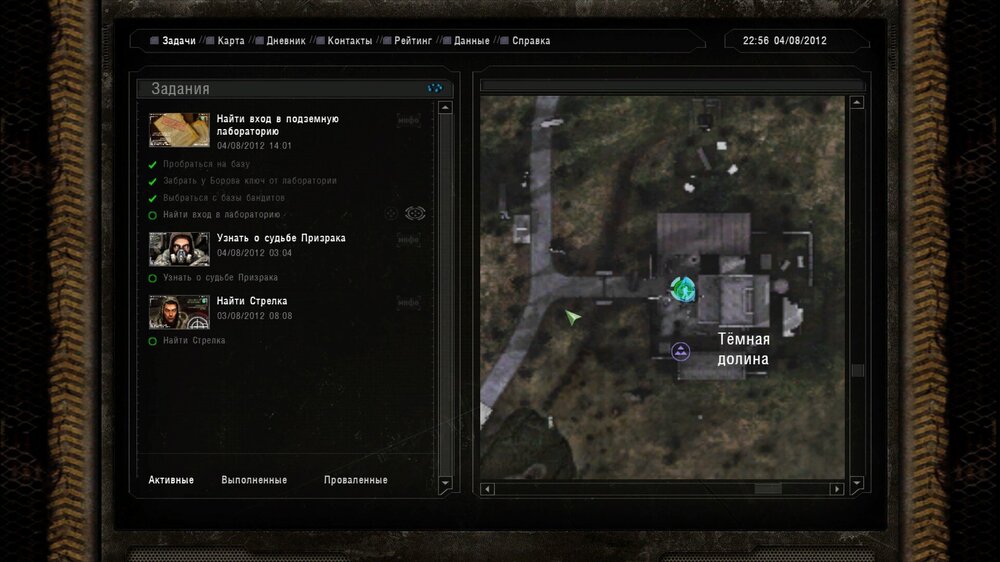Viewport: 1000px width, 562px height.
Task: Click the Тёмная долина map label
Action: click(744, 349)
